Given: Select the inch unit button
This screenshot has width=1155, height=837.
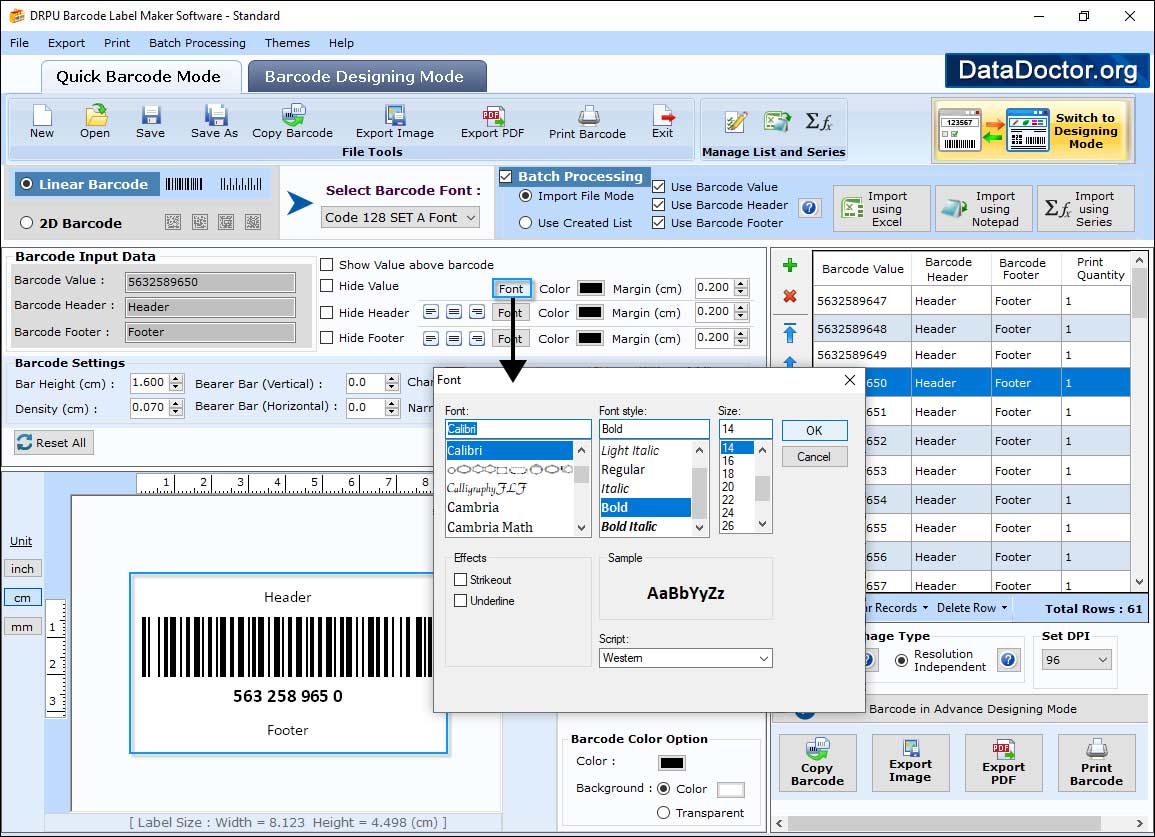Looking at the screenshot, I should [x=22, y=569].
